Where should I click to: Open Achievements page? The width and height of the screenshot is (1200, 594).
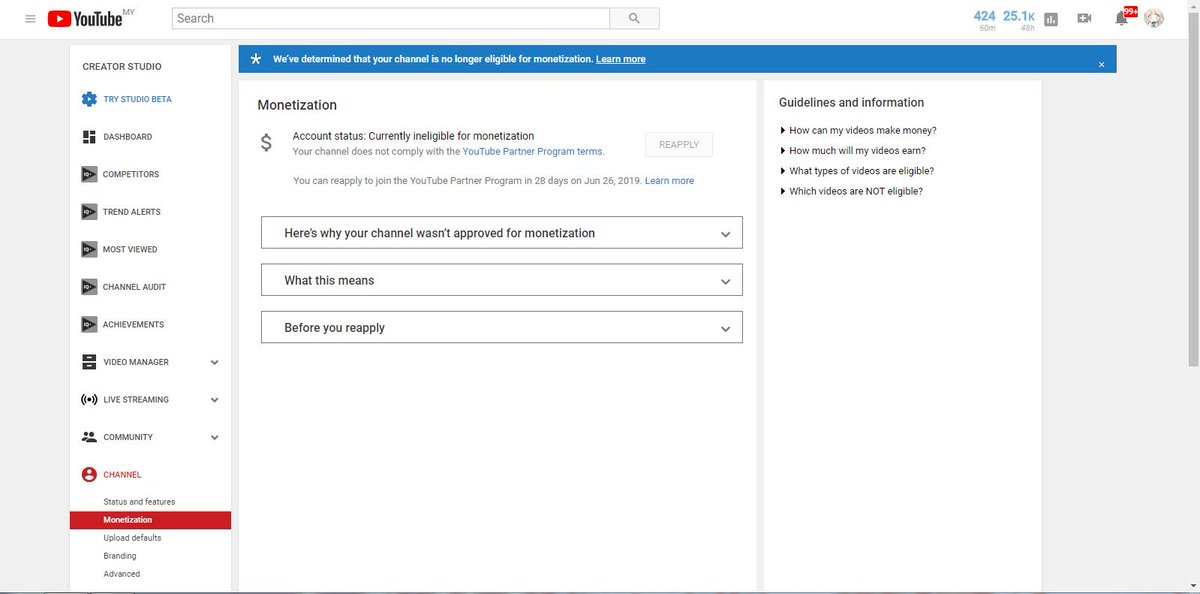click(x=133, y=324)
